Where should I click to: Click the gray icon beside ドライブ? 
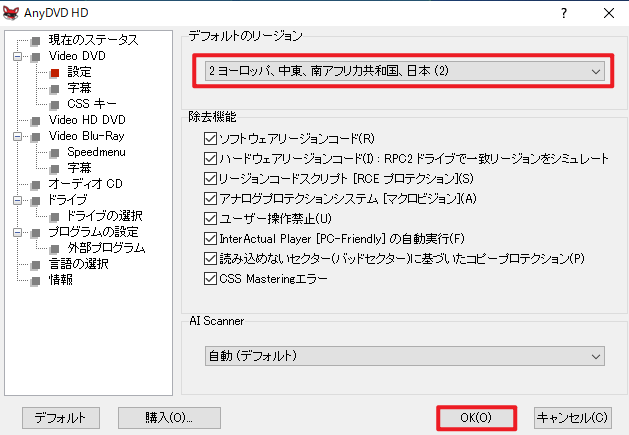pos(36,201)
